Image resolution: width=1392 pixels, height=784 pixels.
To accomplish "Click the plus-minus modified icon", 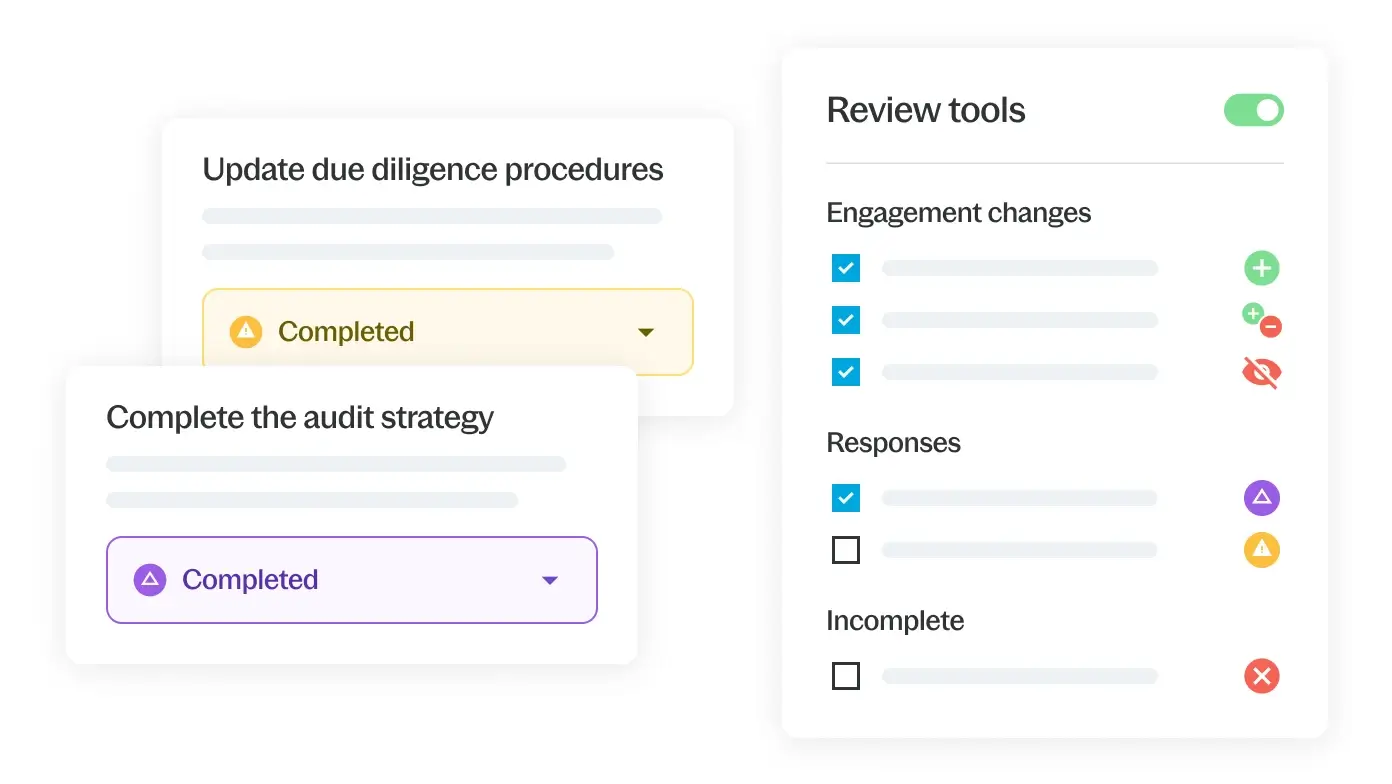I will tap(1262, 320).
